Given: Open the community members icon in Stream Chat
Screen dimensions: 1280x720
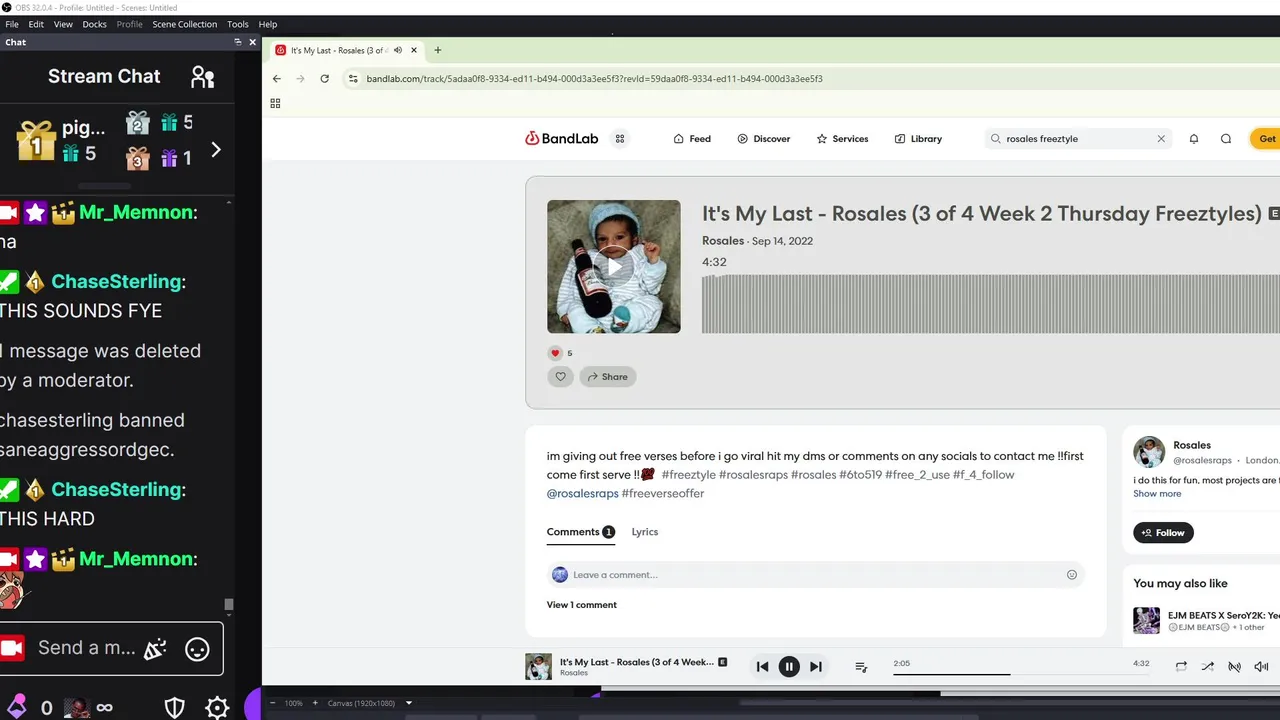Looking at the screenshot, I should click(203, 77).
